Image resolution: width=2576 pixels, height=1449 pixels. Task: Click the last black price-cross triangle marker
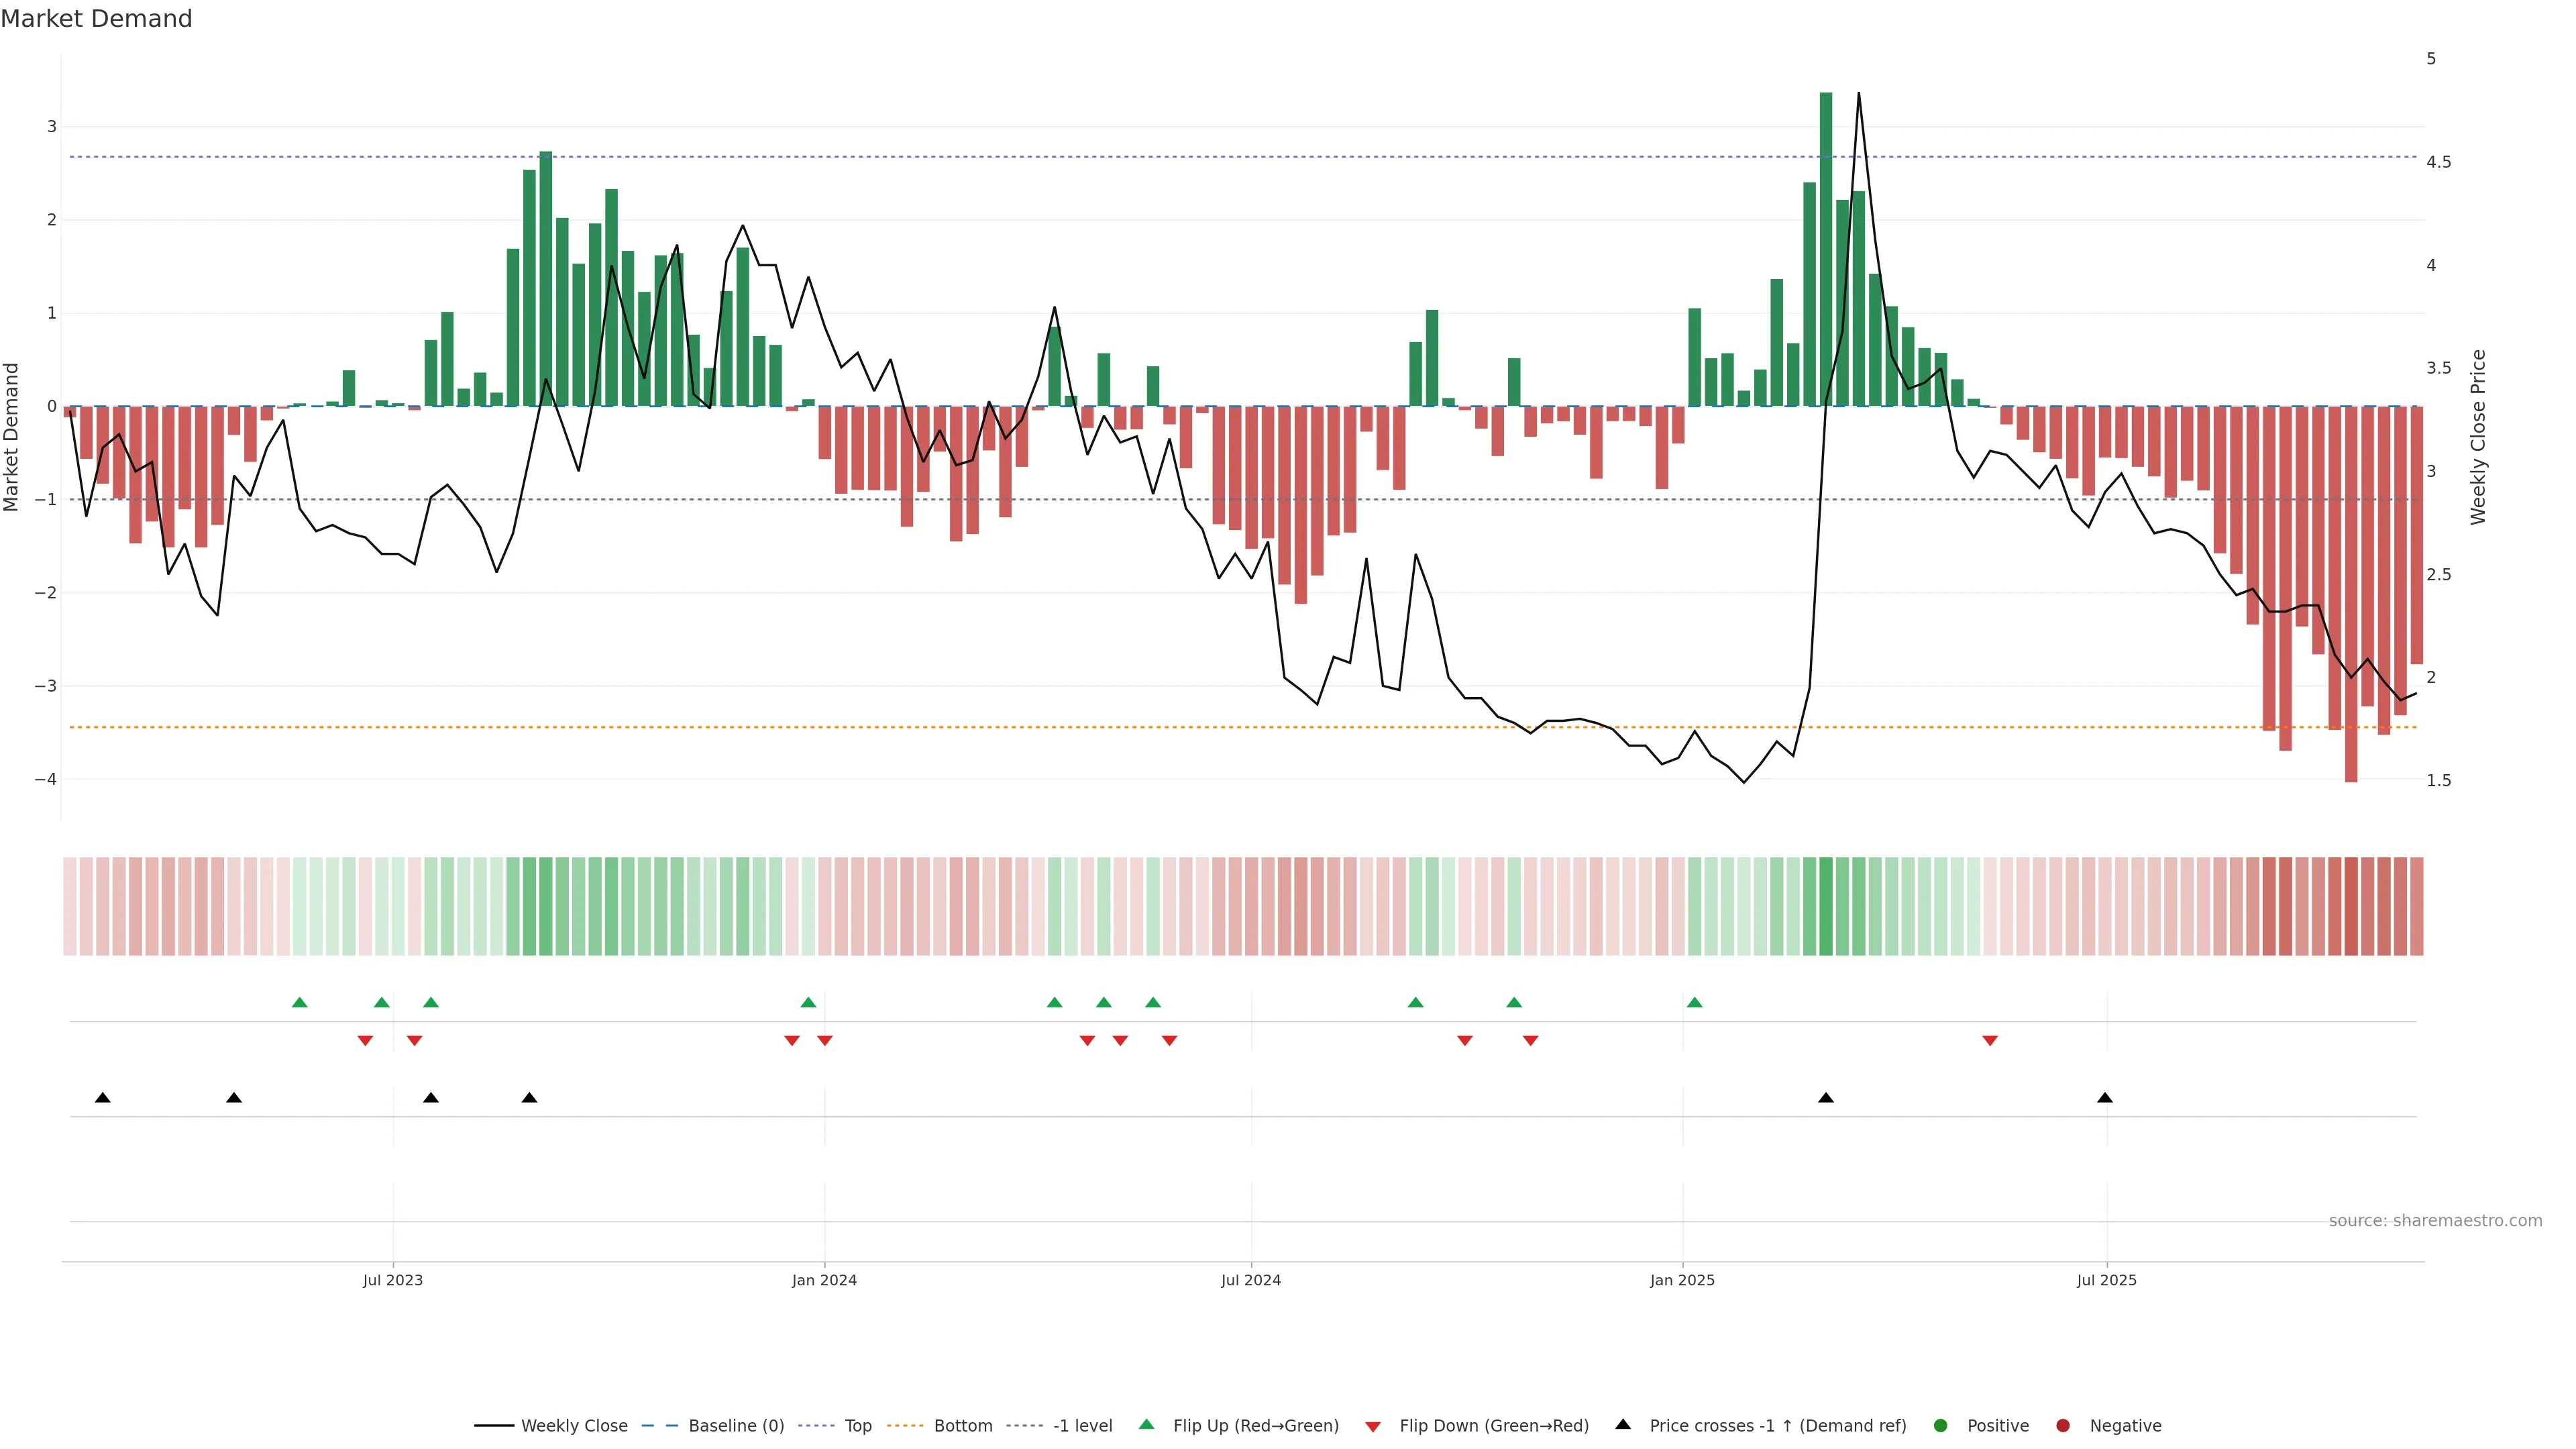coord(2105,1098)
